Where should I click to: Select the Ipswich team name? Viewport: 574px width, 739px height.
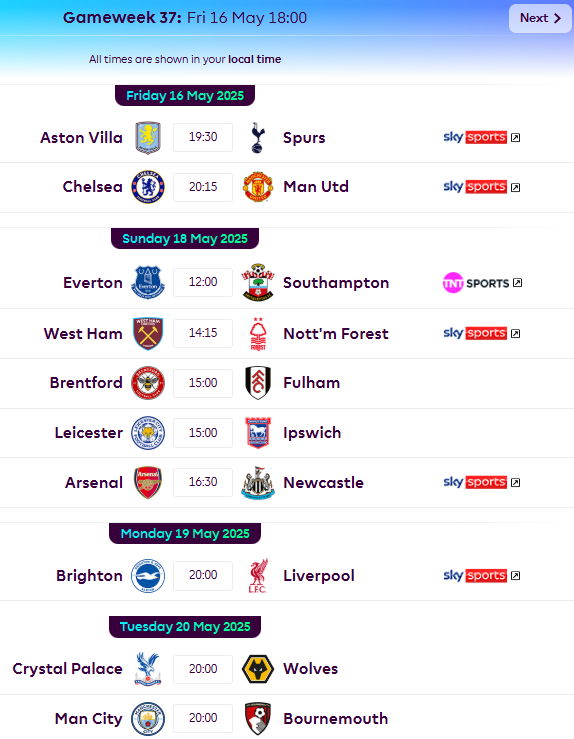point(312,433)
